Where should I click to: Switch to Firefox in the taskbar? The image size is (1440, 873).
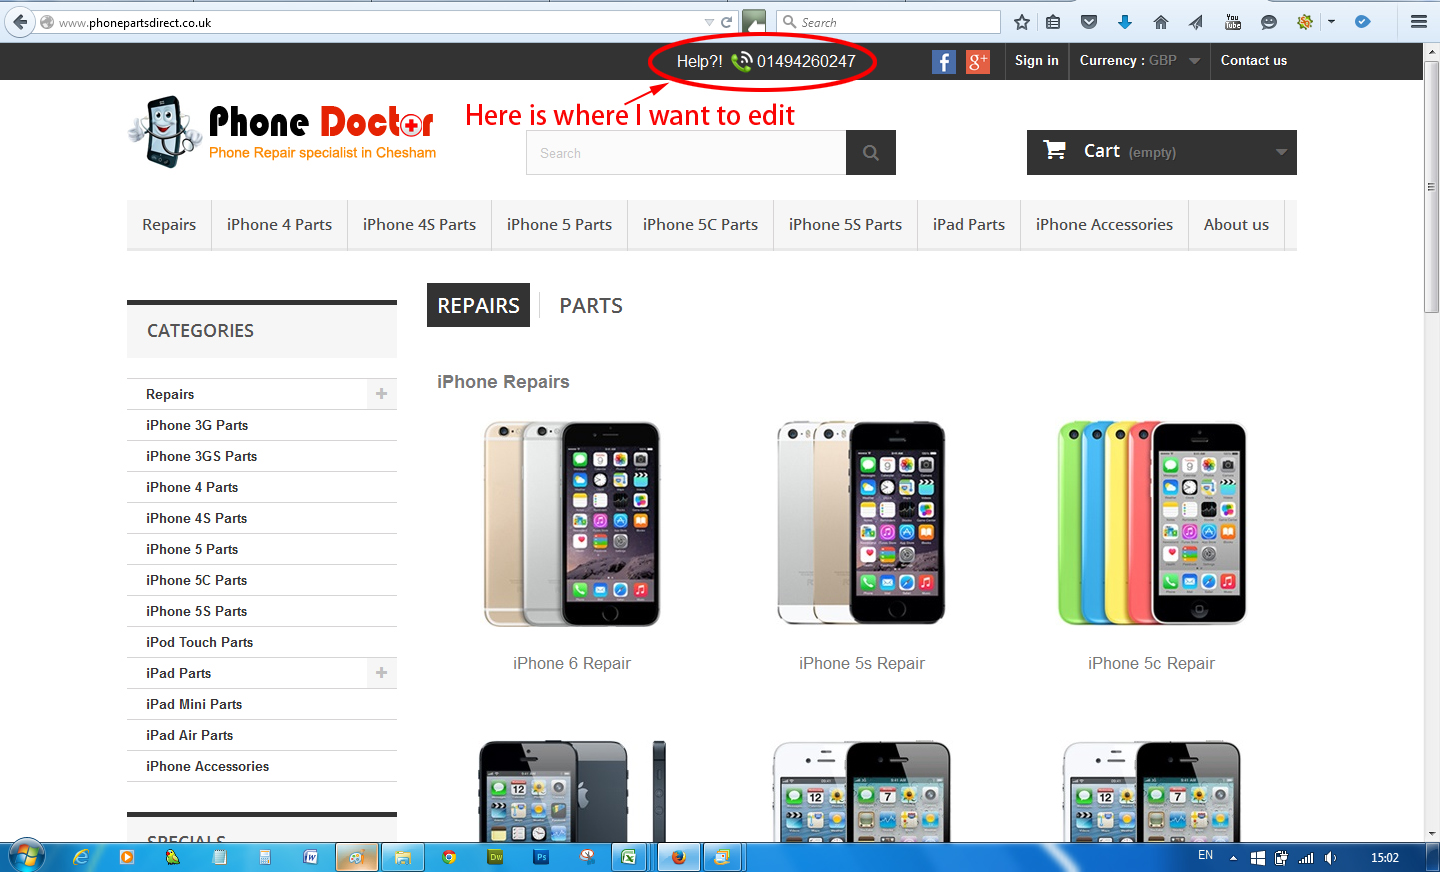pos(679,857)
